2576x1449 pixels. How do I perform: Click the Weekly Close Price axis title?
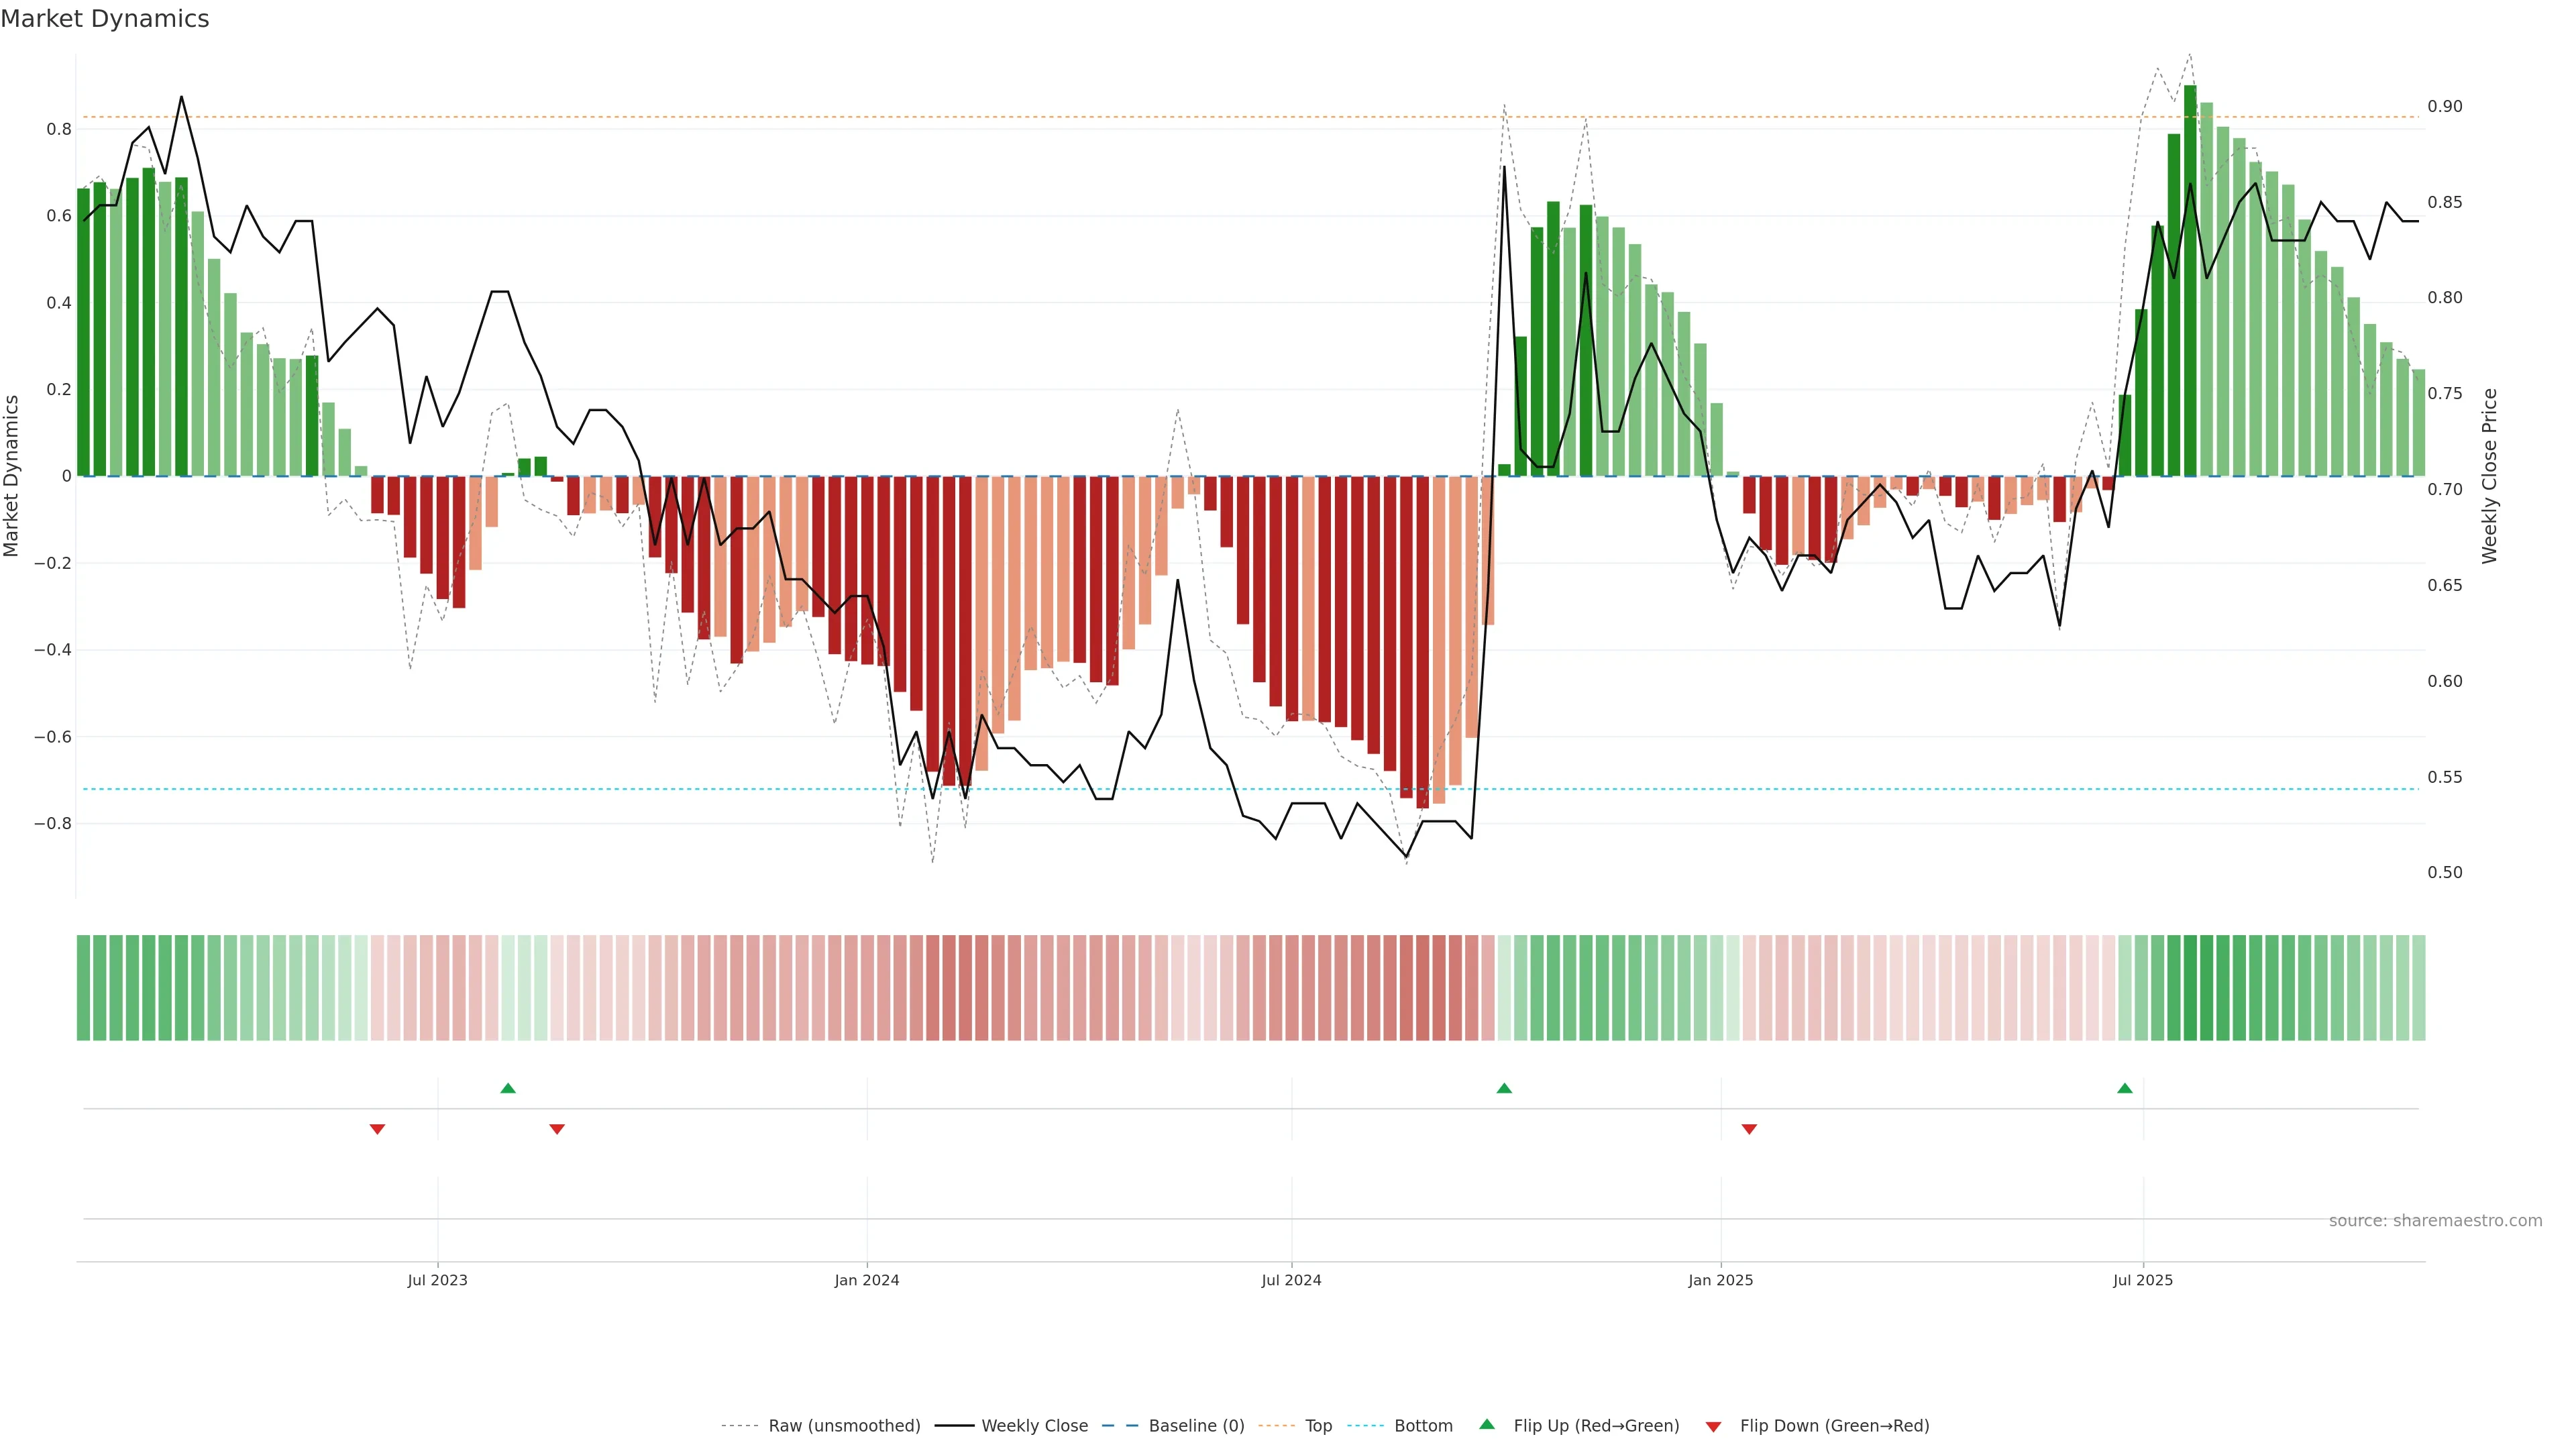(x=2489, y=476)
